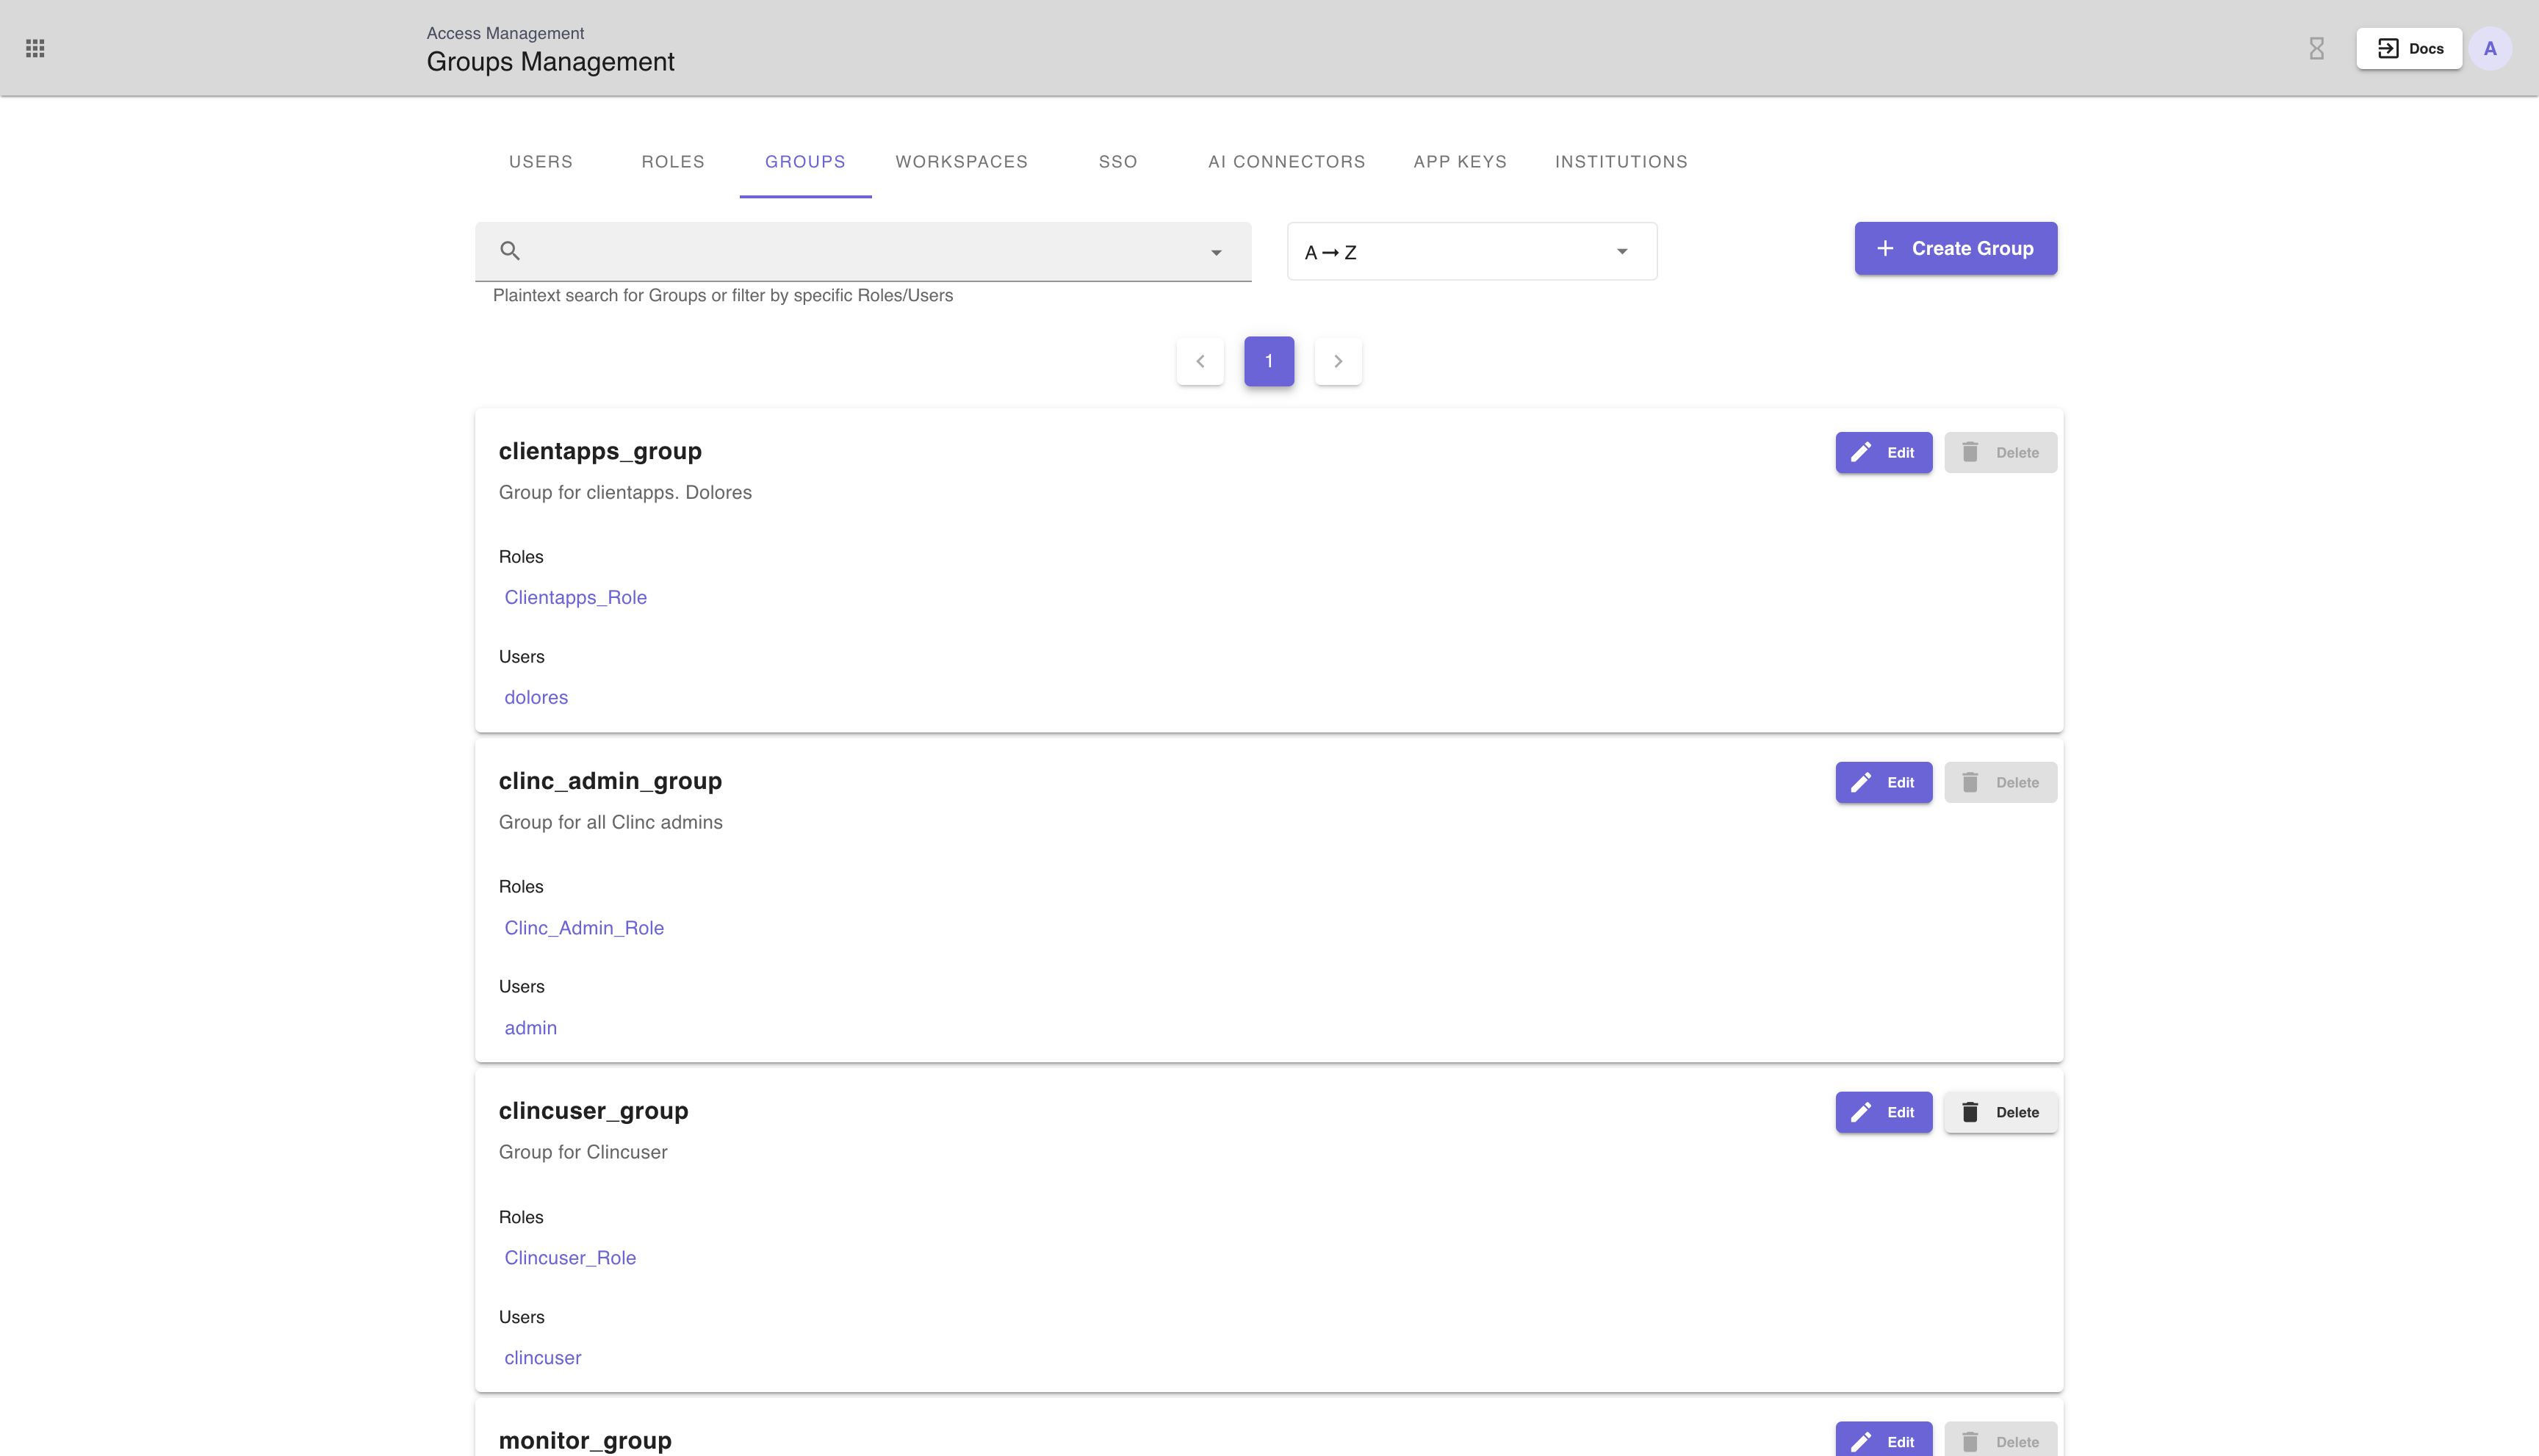Open the apps grid menu icon
Image resolution: width=2539 pixels, height=1456 pixels.
[35, 48]
